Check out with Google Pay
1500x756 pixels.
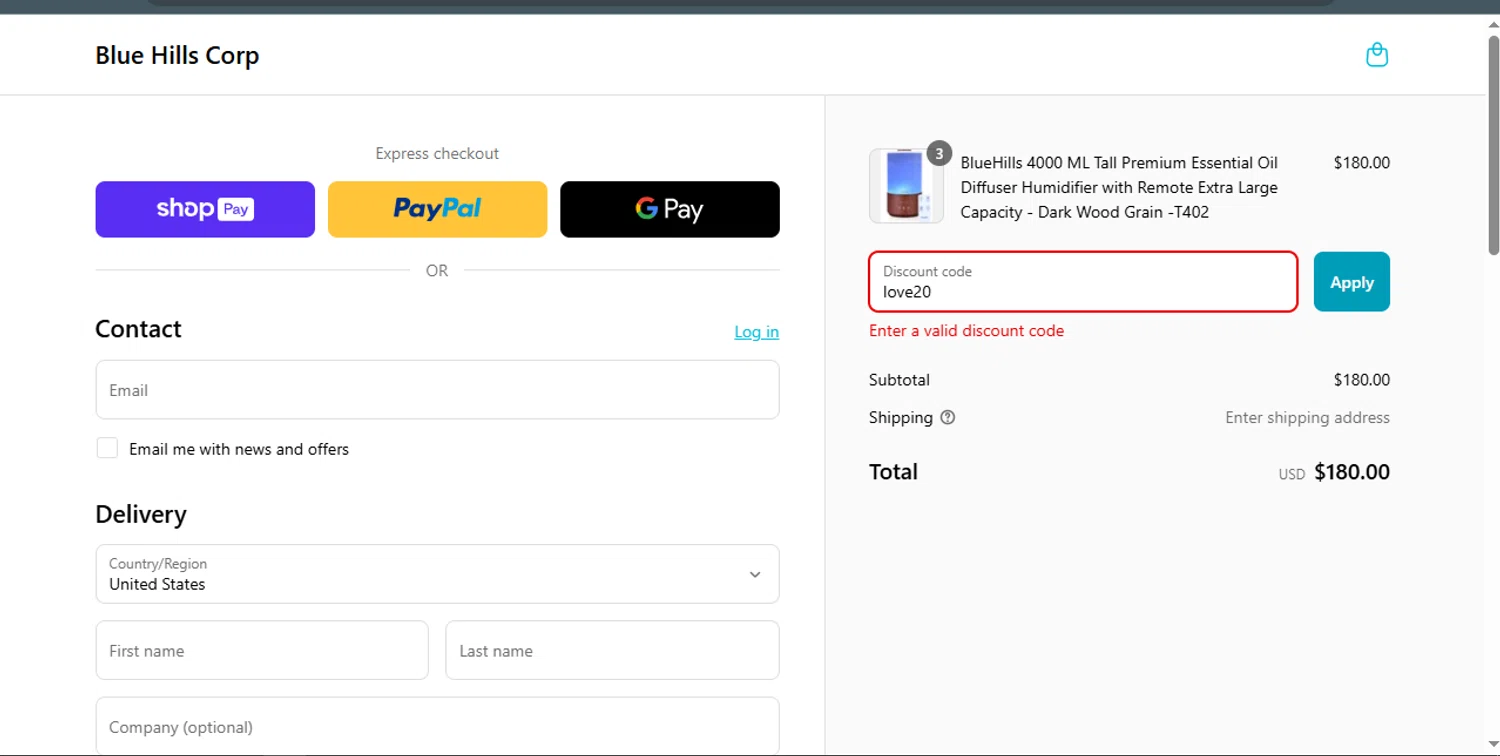click(x=669, y=209)
